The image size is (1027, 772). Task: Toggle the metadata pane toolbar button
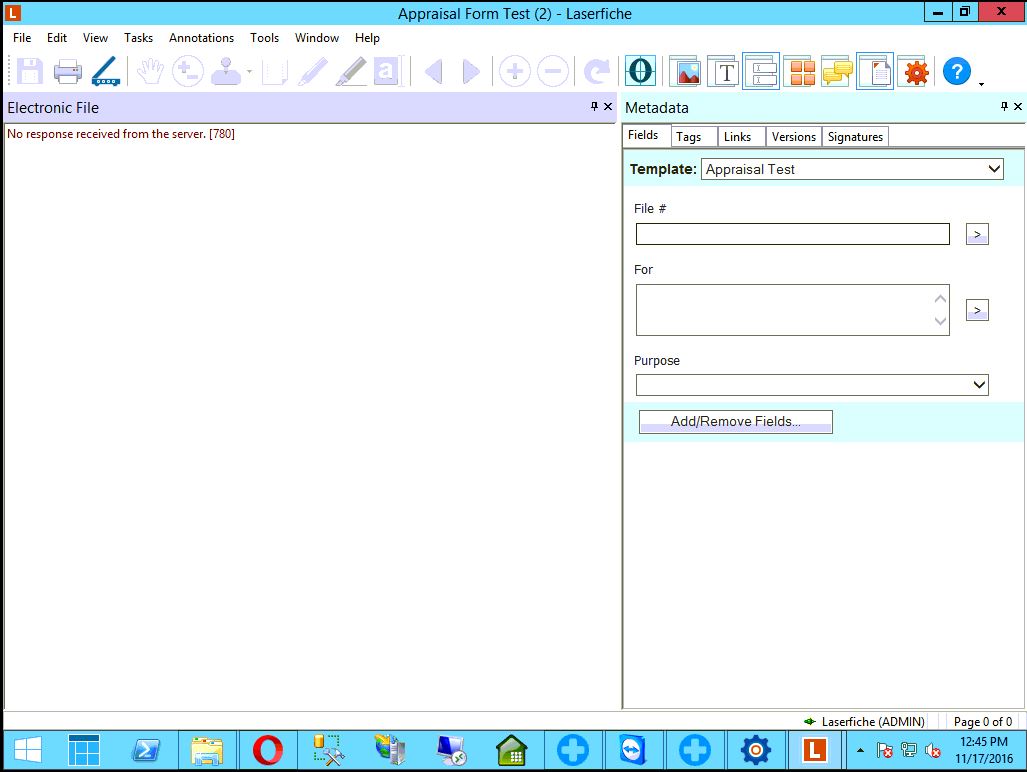[x=761, y=72]
